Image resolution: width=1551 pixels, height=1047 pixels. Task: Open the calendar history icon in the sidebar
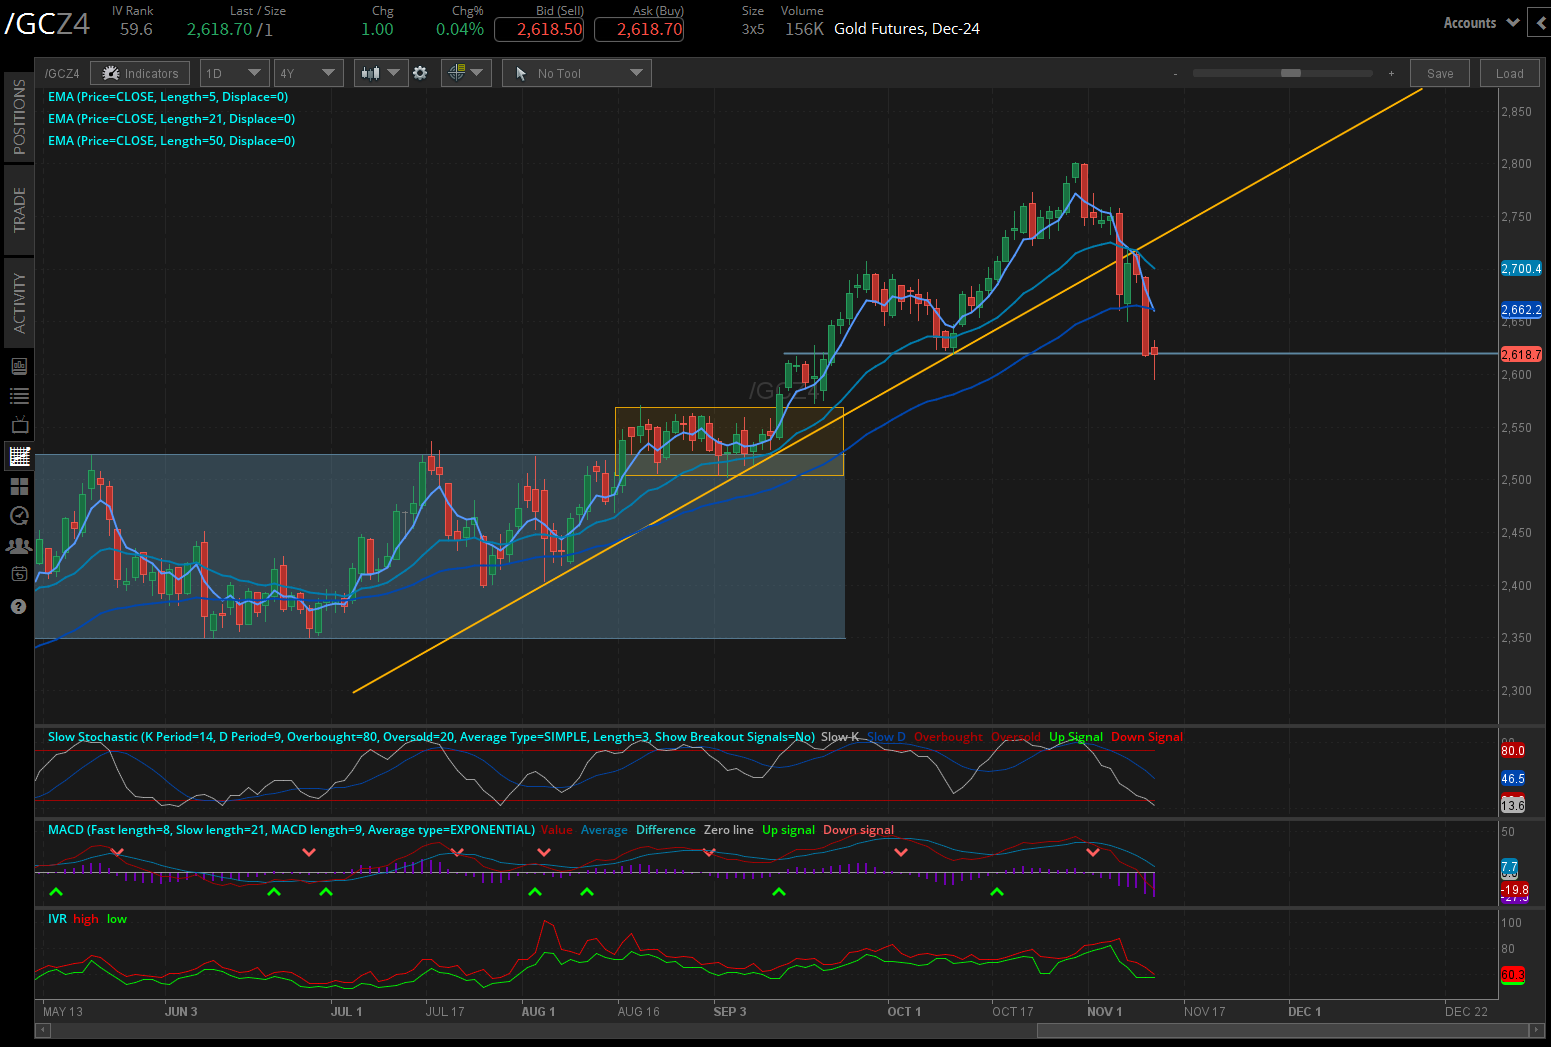point(19,574)
